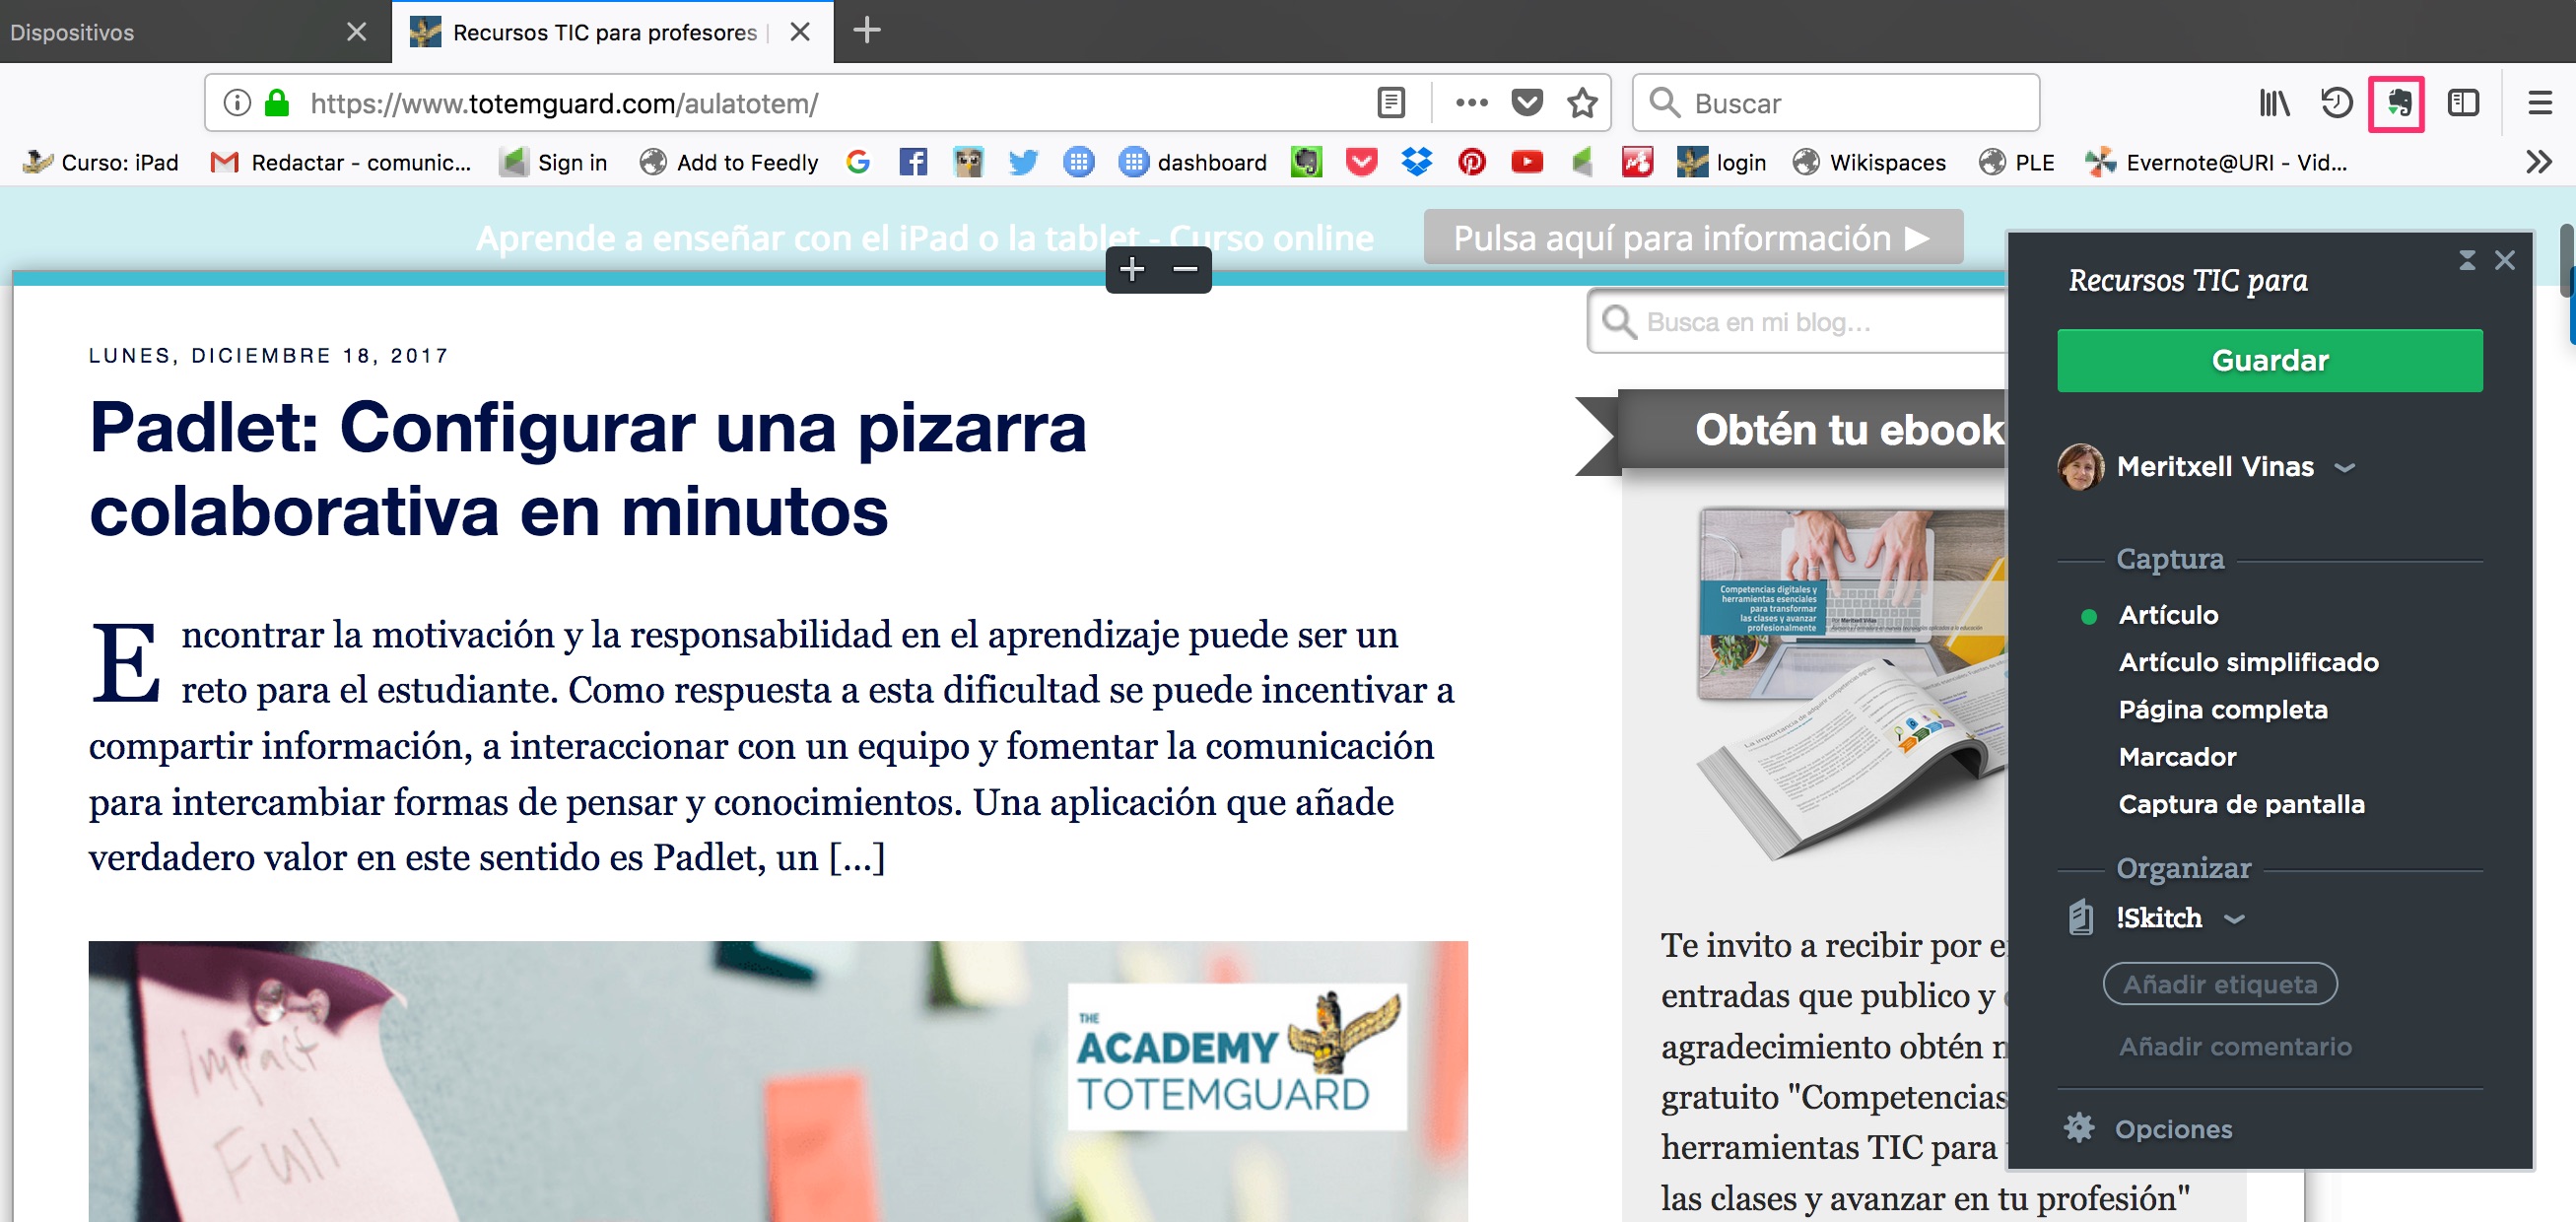Click the Buscar search box

pyautogui.click(x=1835, y=103)
